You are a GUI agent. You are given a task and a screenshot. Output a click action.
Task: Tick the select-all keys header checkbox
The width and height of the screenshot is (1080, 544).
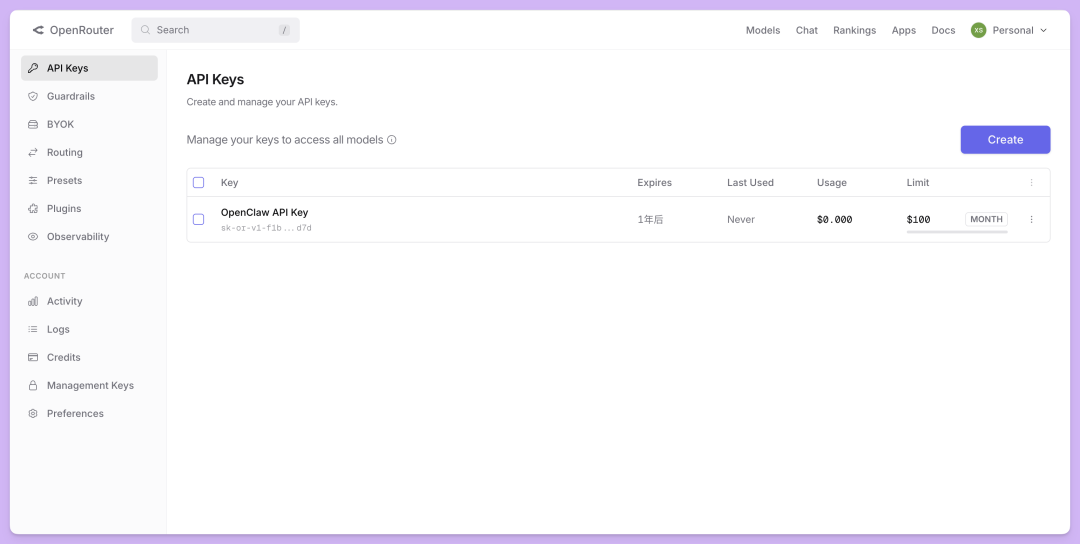point(198,183)
